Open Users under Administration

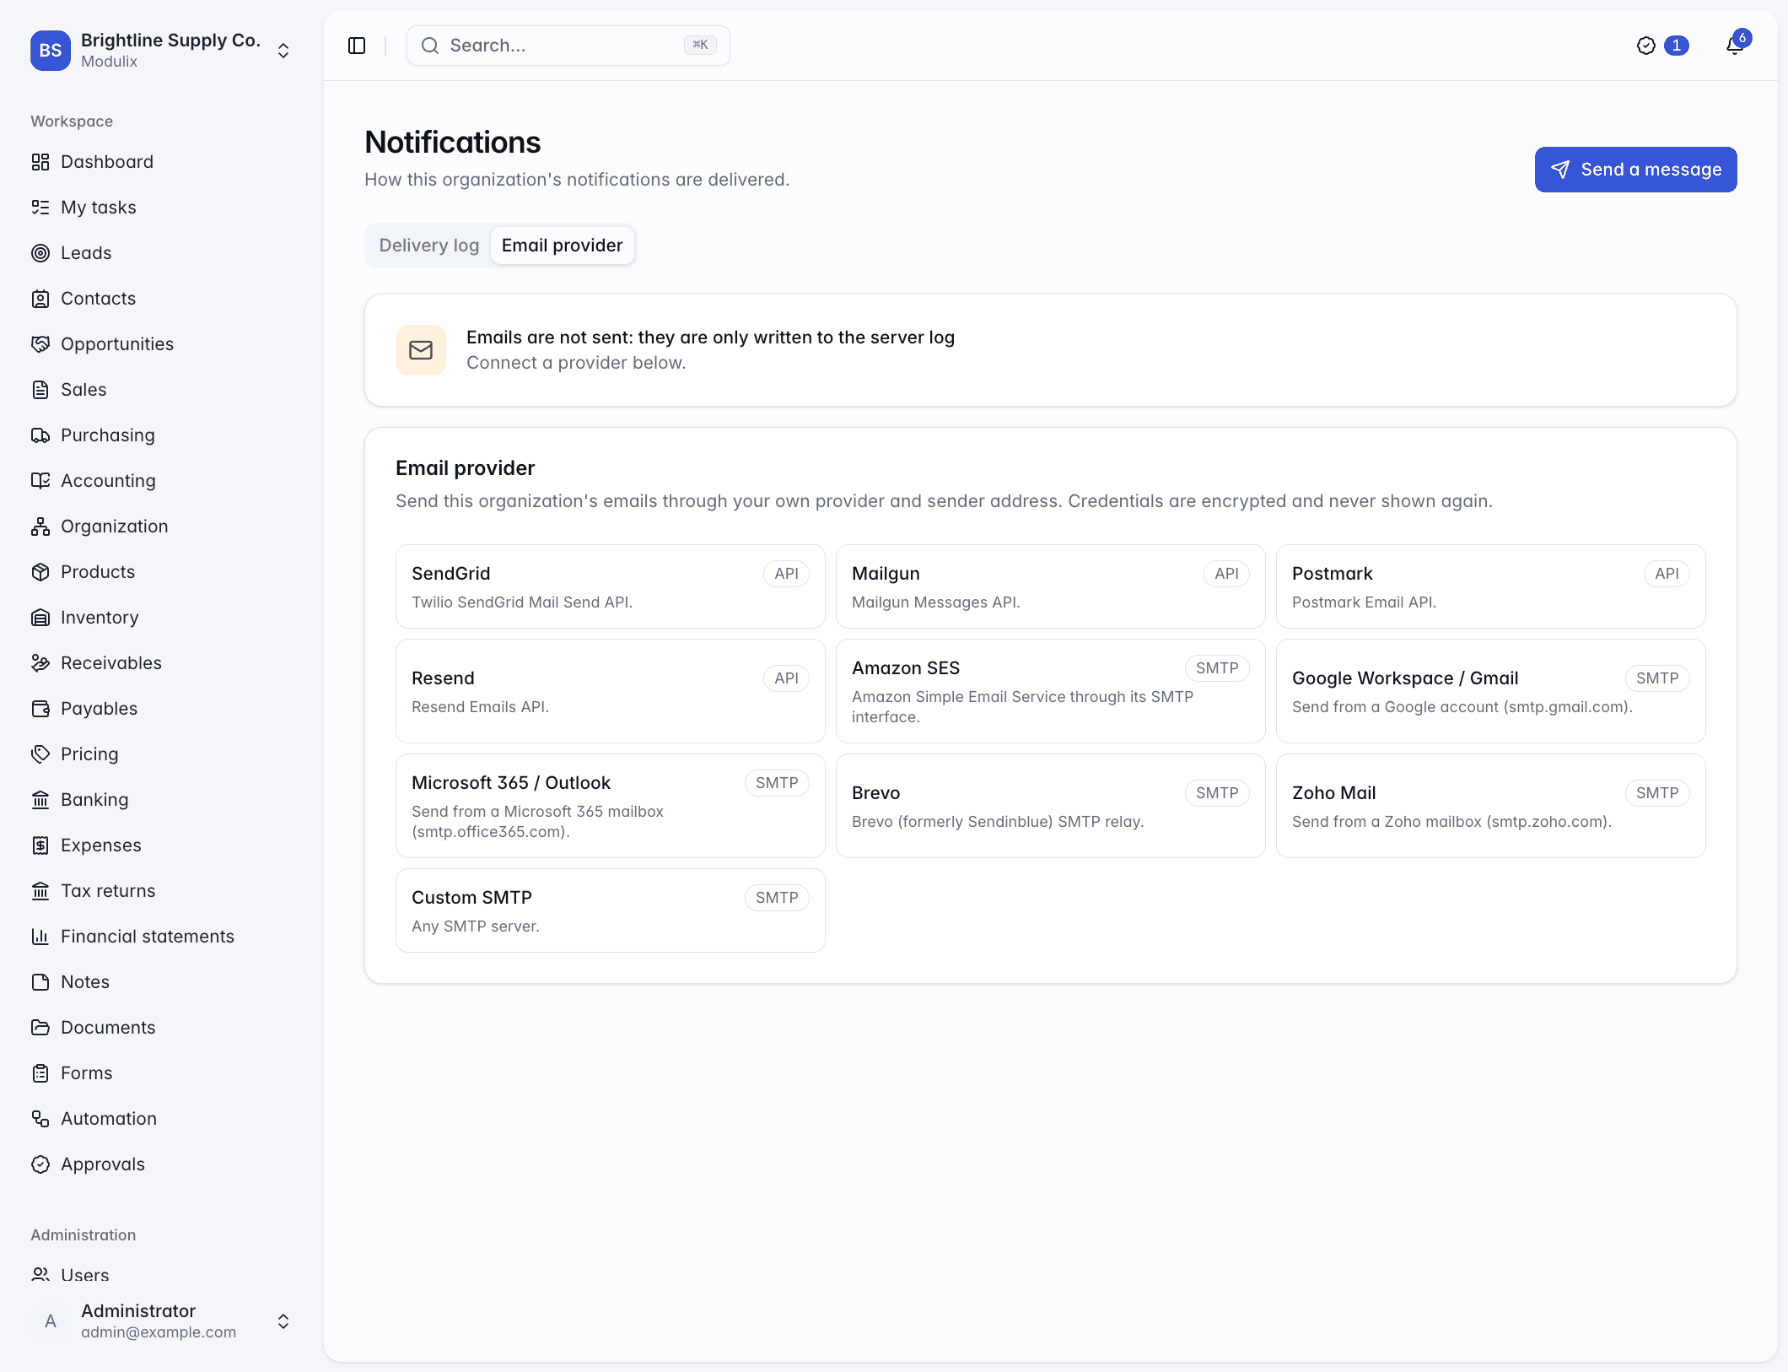pos(162,1275)
